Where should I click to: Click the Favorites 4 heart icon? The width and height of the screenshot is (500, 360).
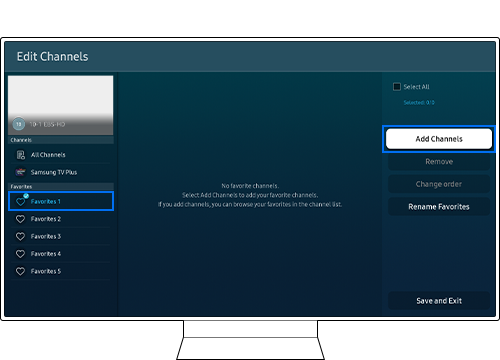20,254
